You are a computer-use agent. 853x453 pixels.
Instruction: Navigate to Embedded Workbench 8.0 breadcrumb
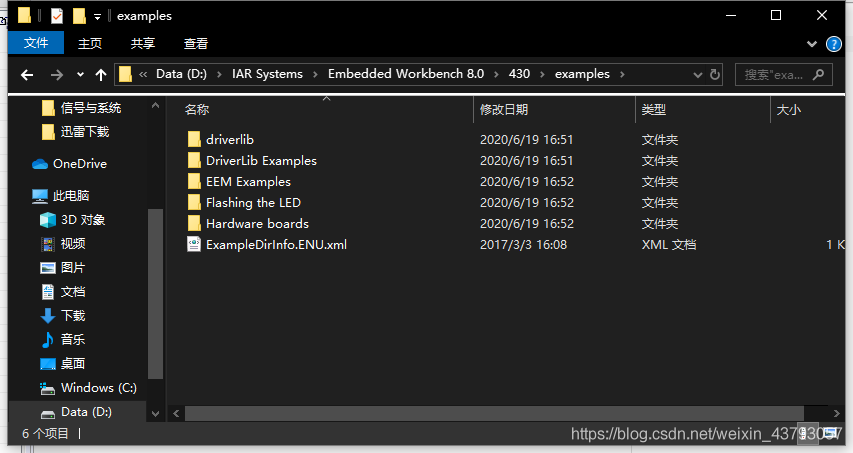click(x=406, y=74)
